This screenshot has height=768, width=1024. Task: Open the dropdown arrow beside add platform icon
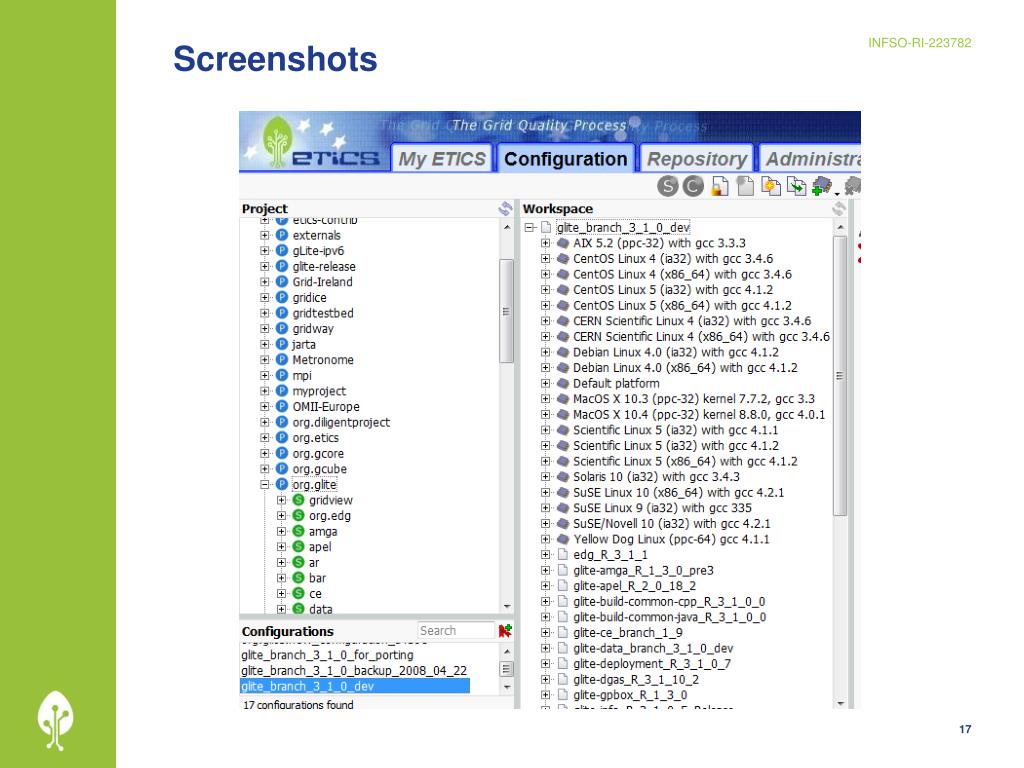click(x=837, y=194)
